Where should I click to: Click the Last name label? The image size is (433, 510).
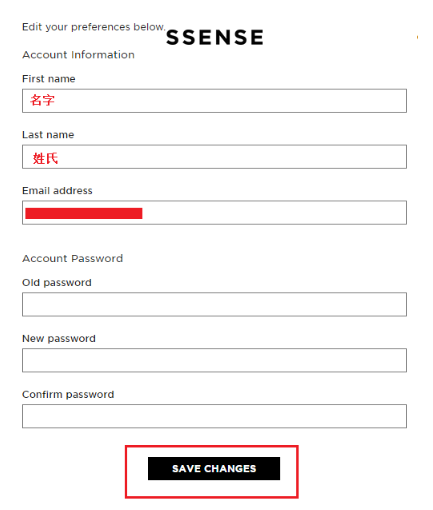(48, 135)
